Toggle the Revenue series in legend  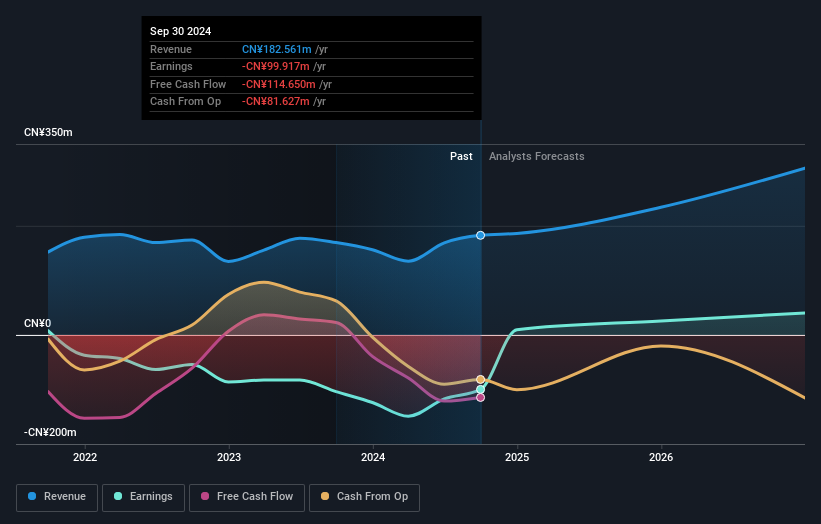pos(57,496)
